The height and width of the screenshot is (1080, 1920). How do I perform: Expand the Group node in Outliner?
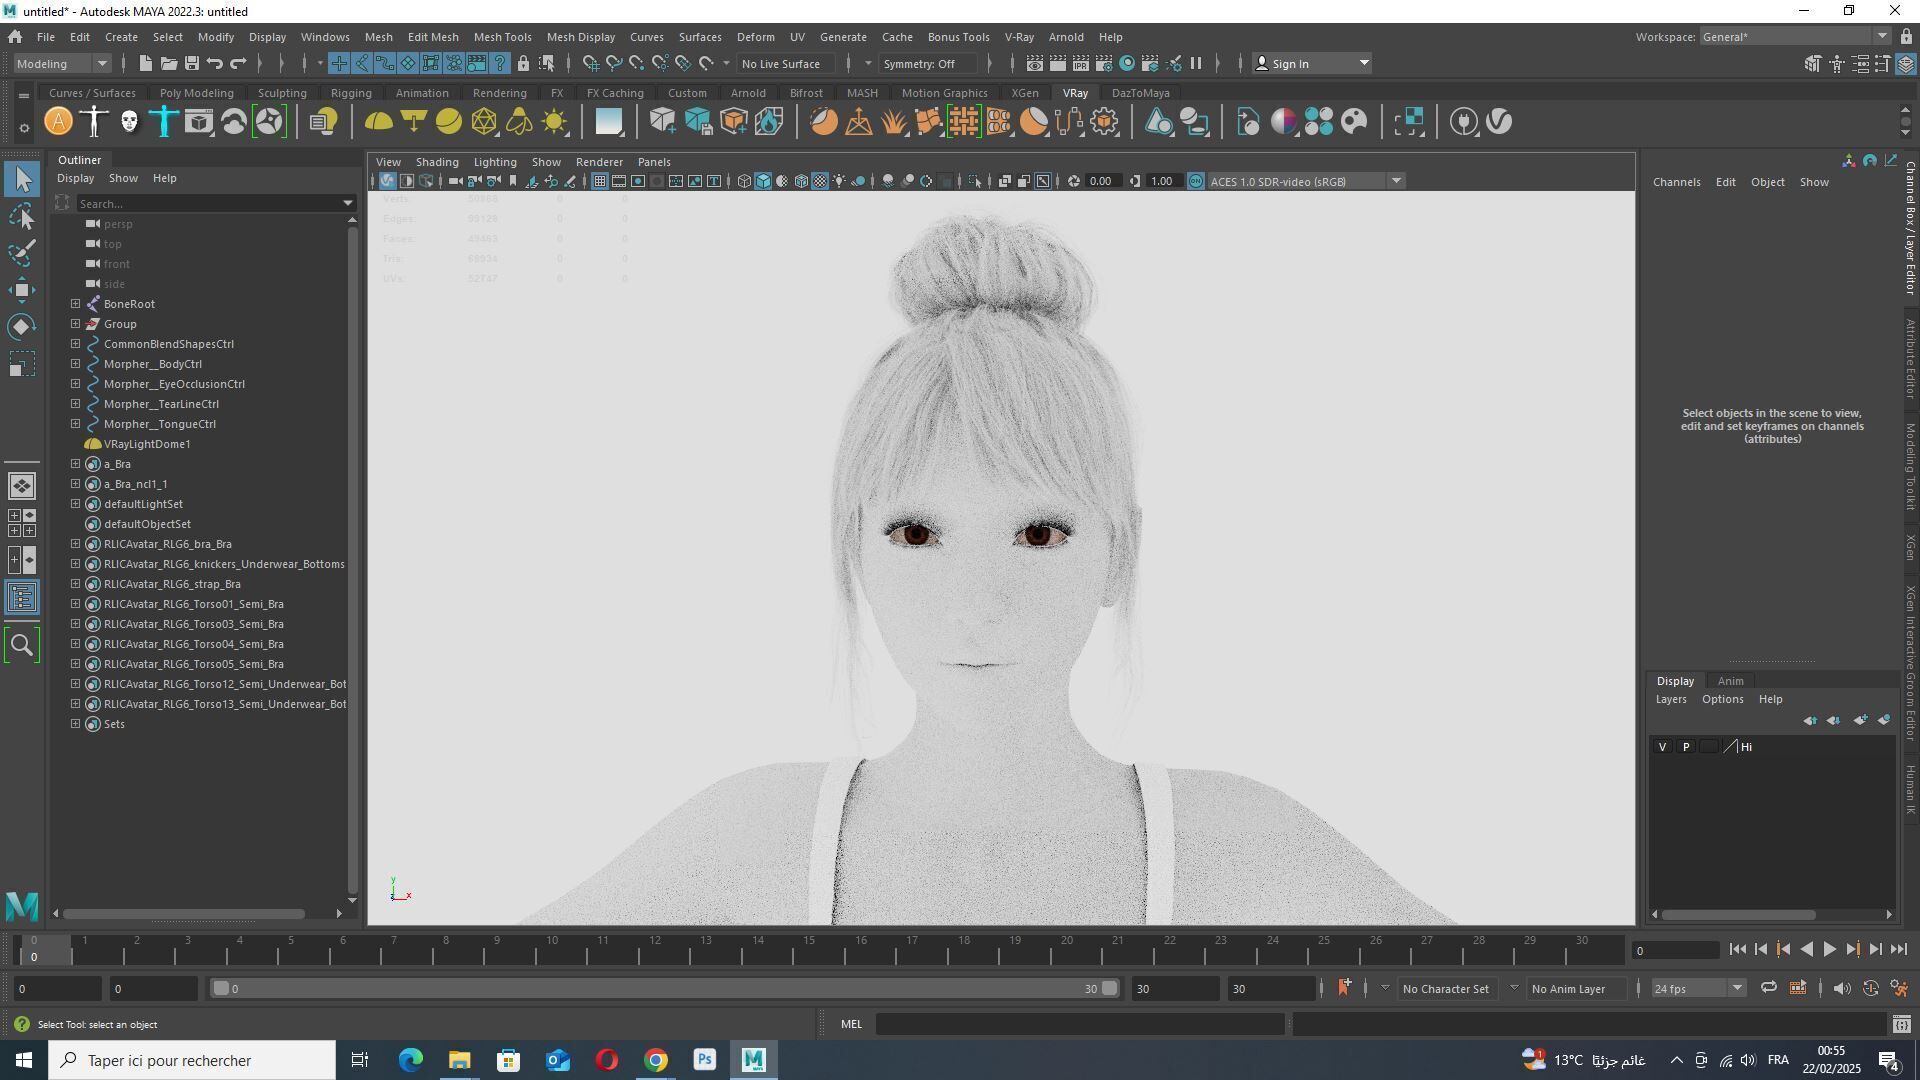click(x=75, y=324)
